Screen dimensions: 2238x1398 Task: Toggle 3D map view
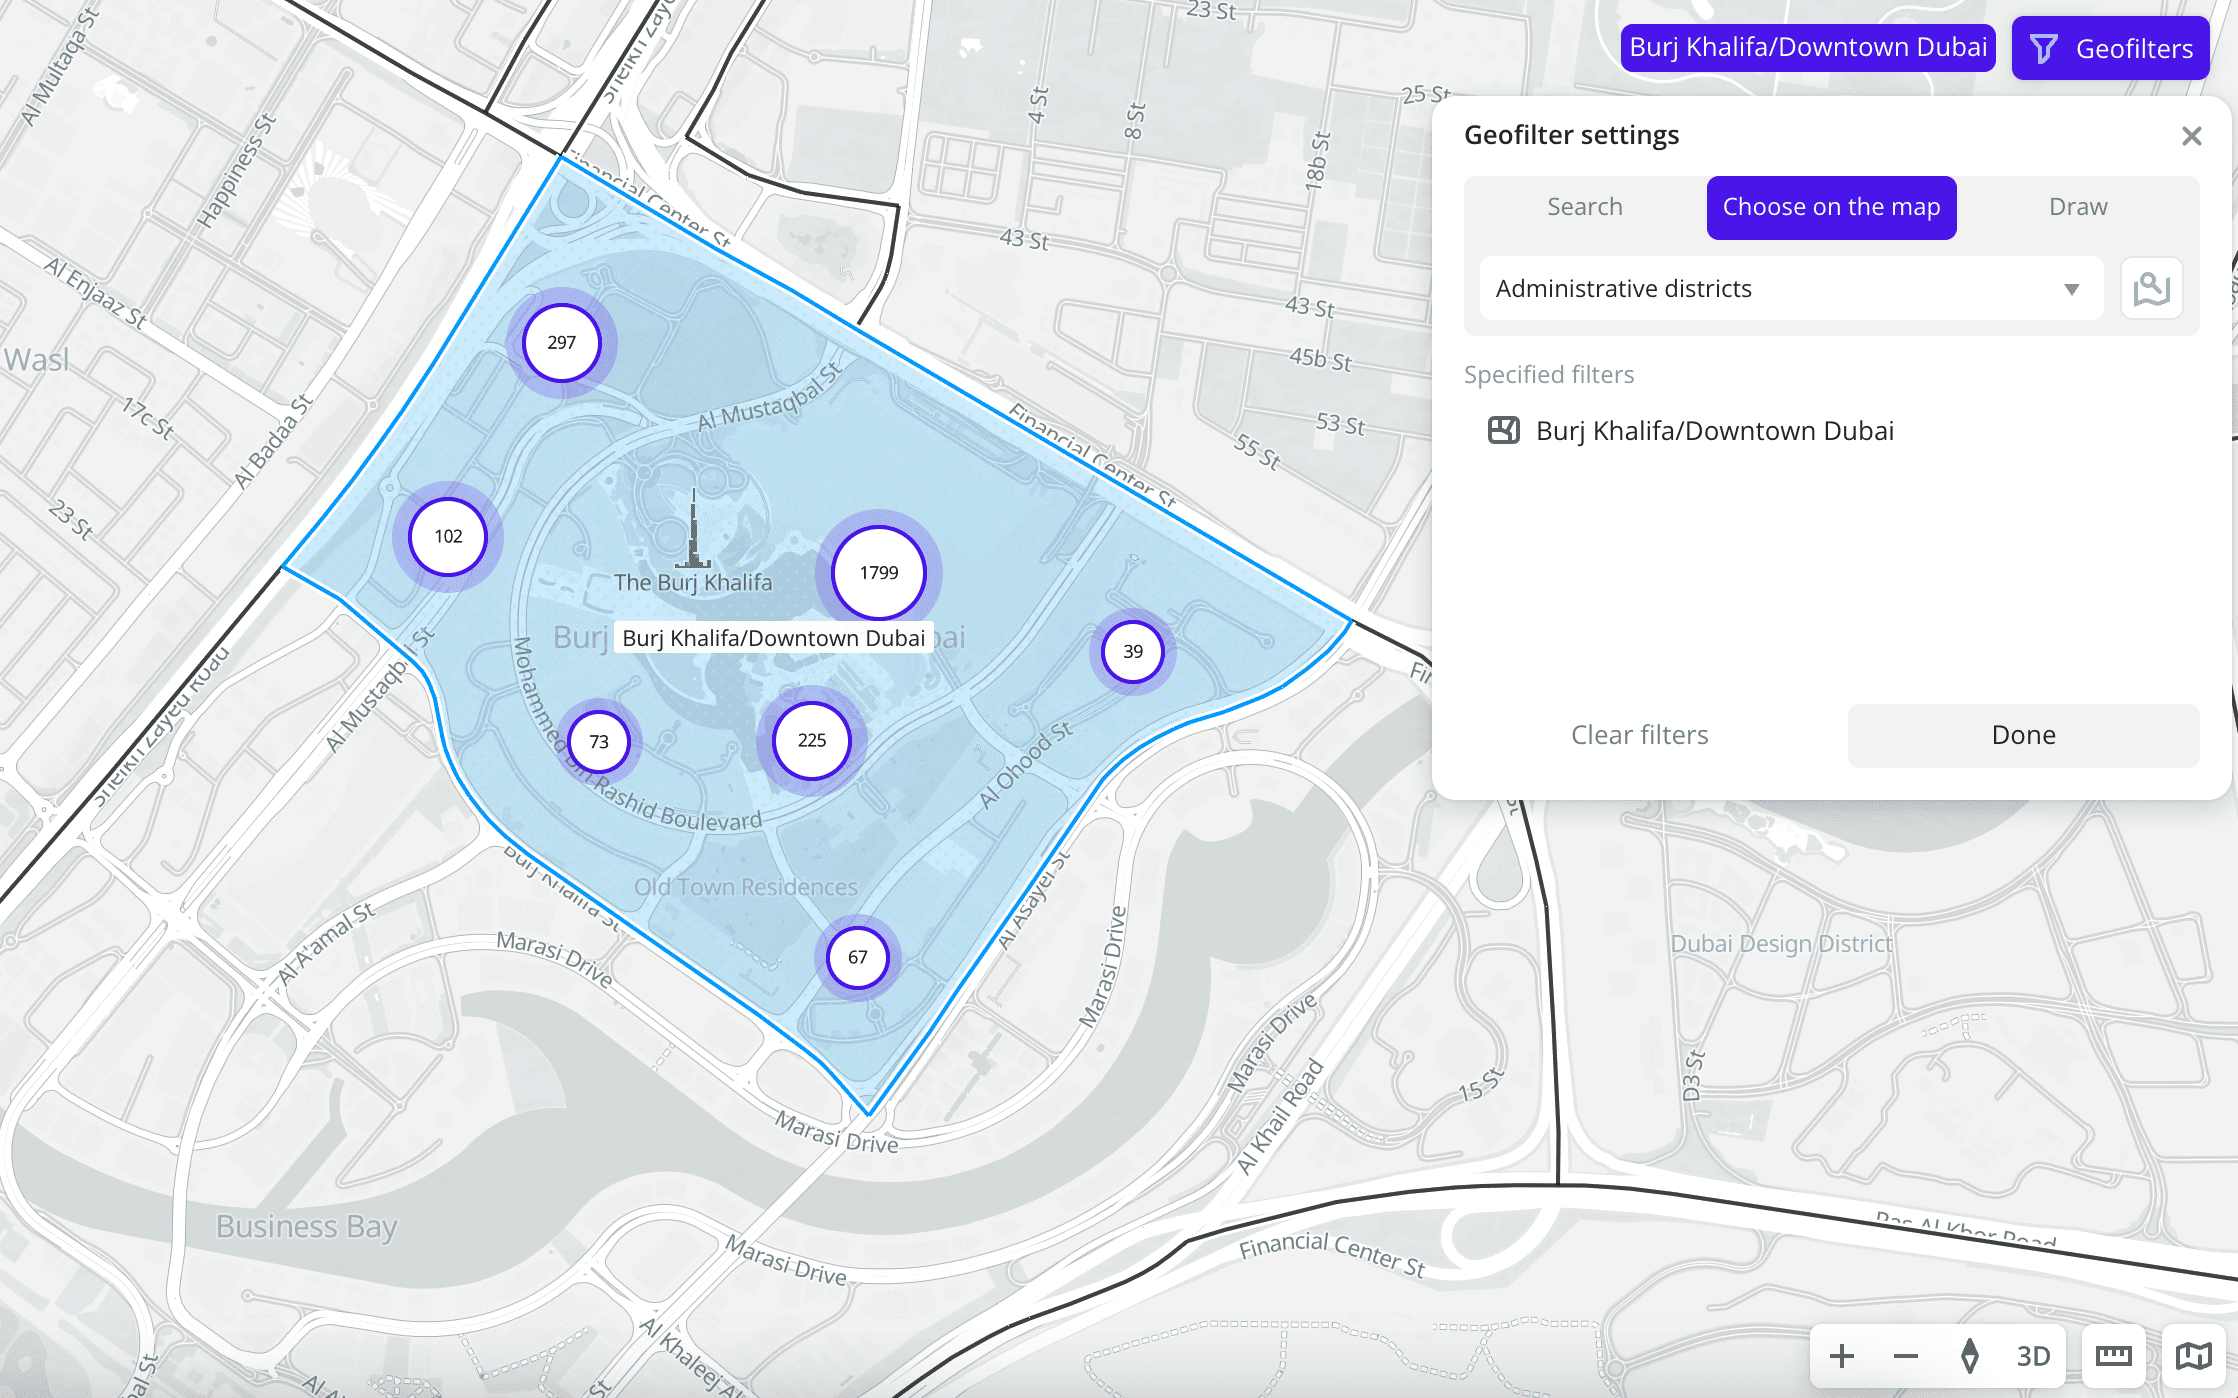point(2033,1356)
